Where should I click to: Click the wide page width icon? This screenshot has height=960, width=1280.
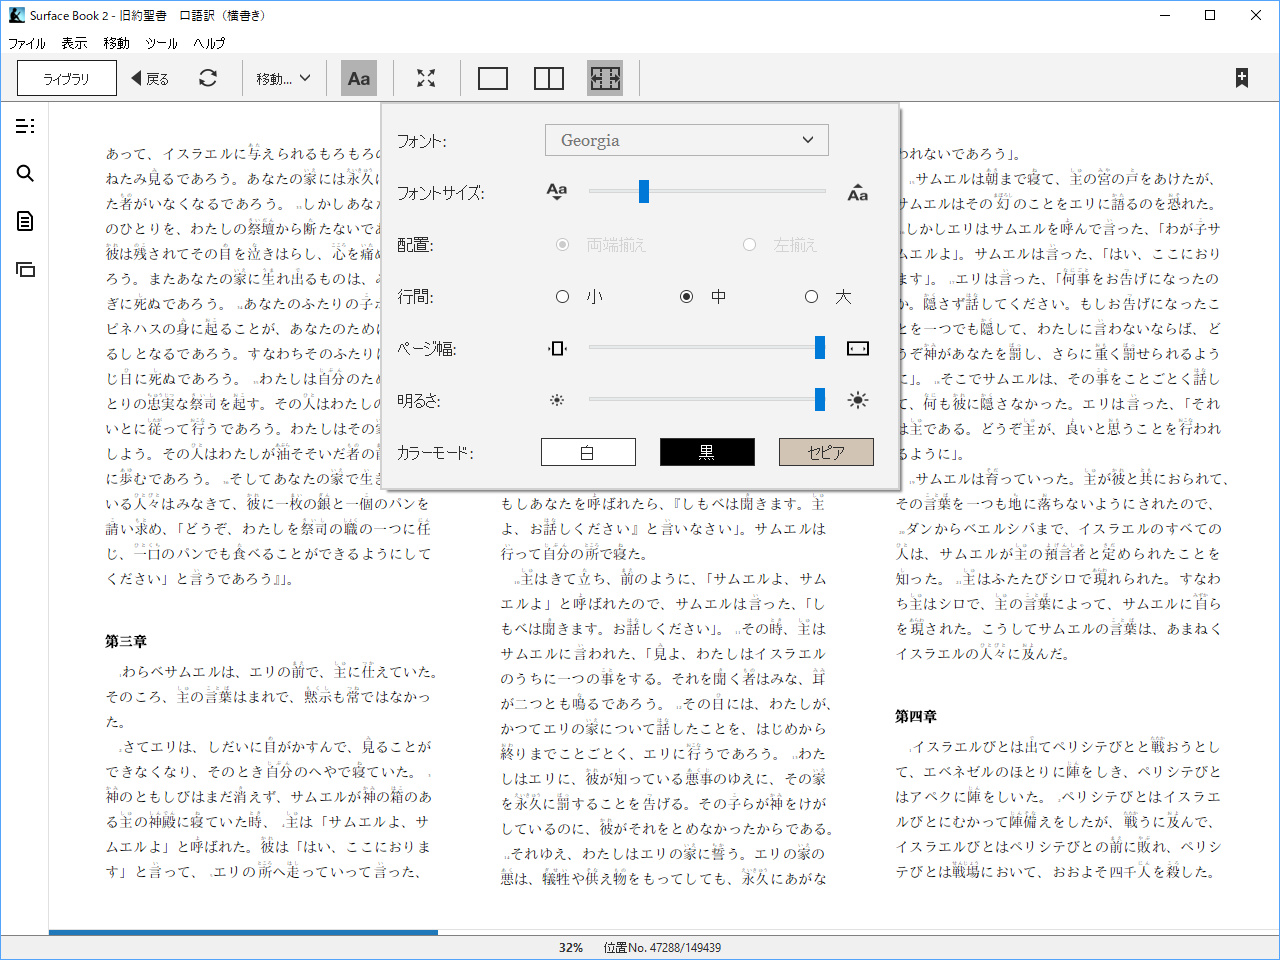858,348
